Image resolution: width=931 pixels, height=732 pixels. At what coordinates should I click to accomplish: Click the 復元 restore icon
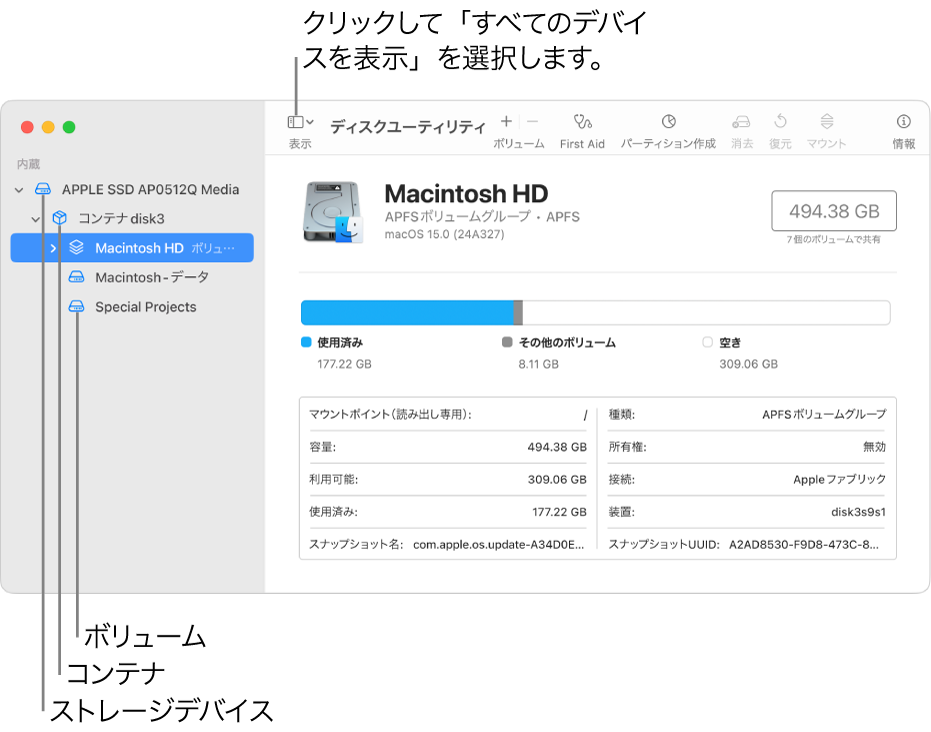pos(780,122)
